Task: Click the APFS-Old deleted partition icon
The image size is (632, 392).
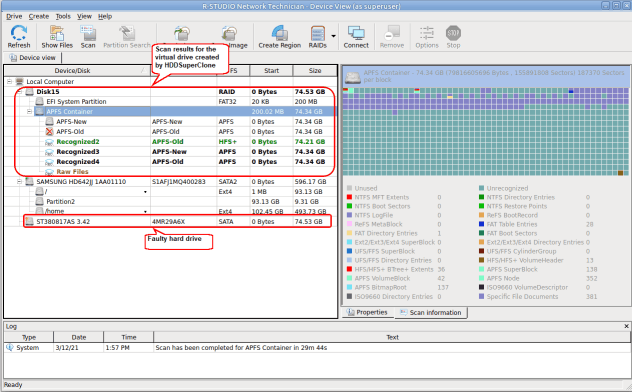Action: tap(49, 132)
